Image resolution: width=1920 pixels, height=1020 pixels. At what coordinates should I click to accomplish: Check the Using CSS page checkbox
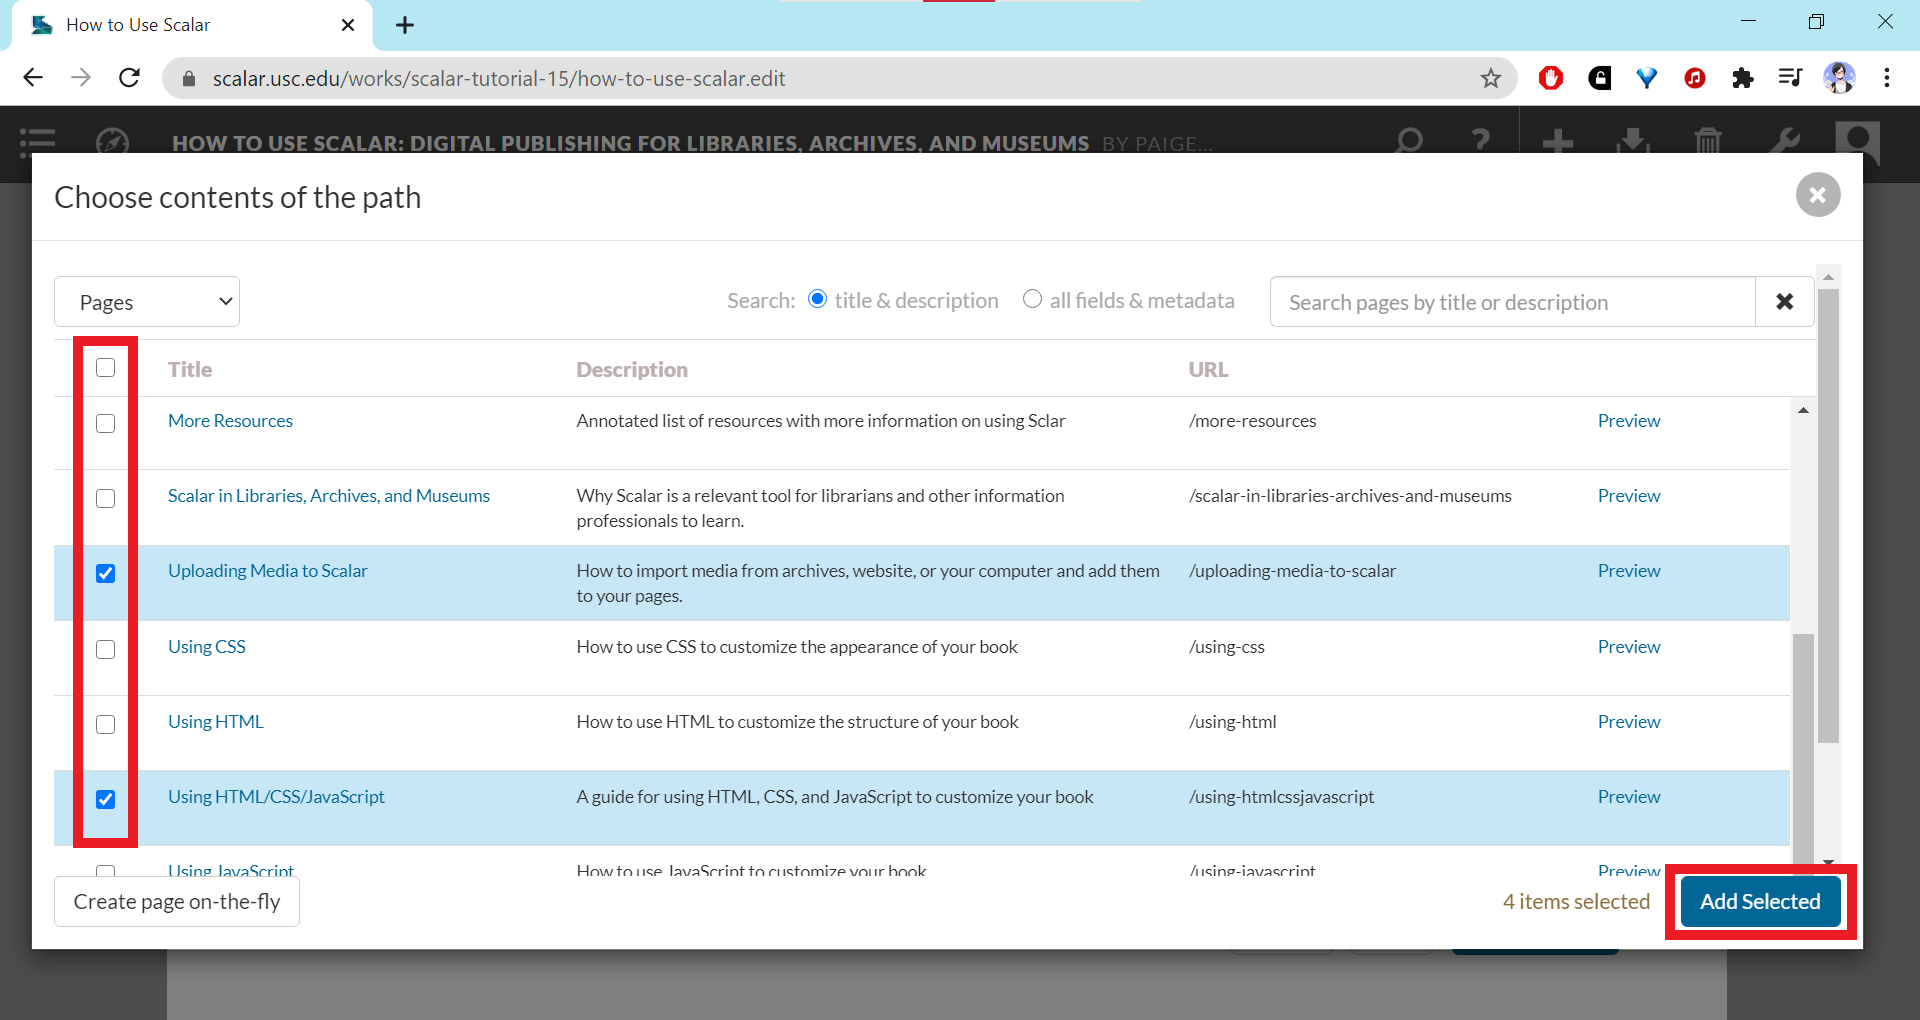tap(105, 649)
